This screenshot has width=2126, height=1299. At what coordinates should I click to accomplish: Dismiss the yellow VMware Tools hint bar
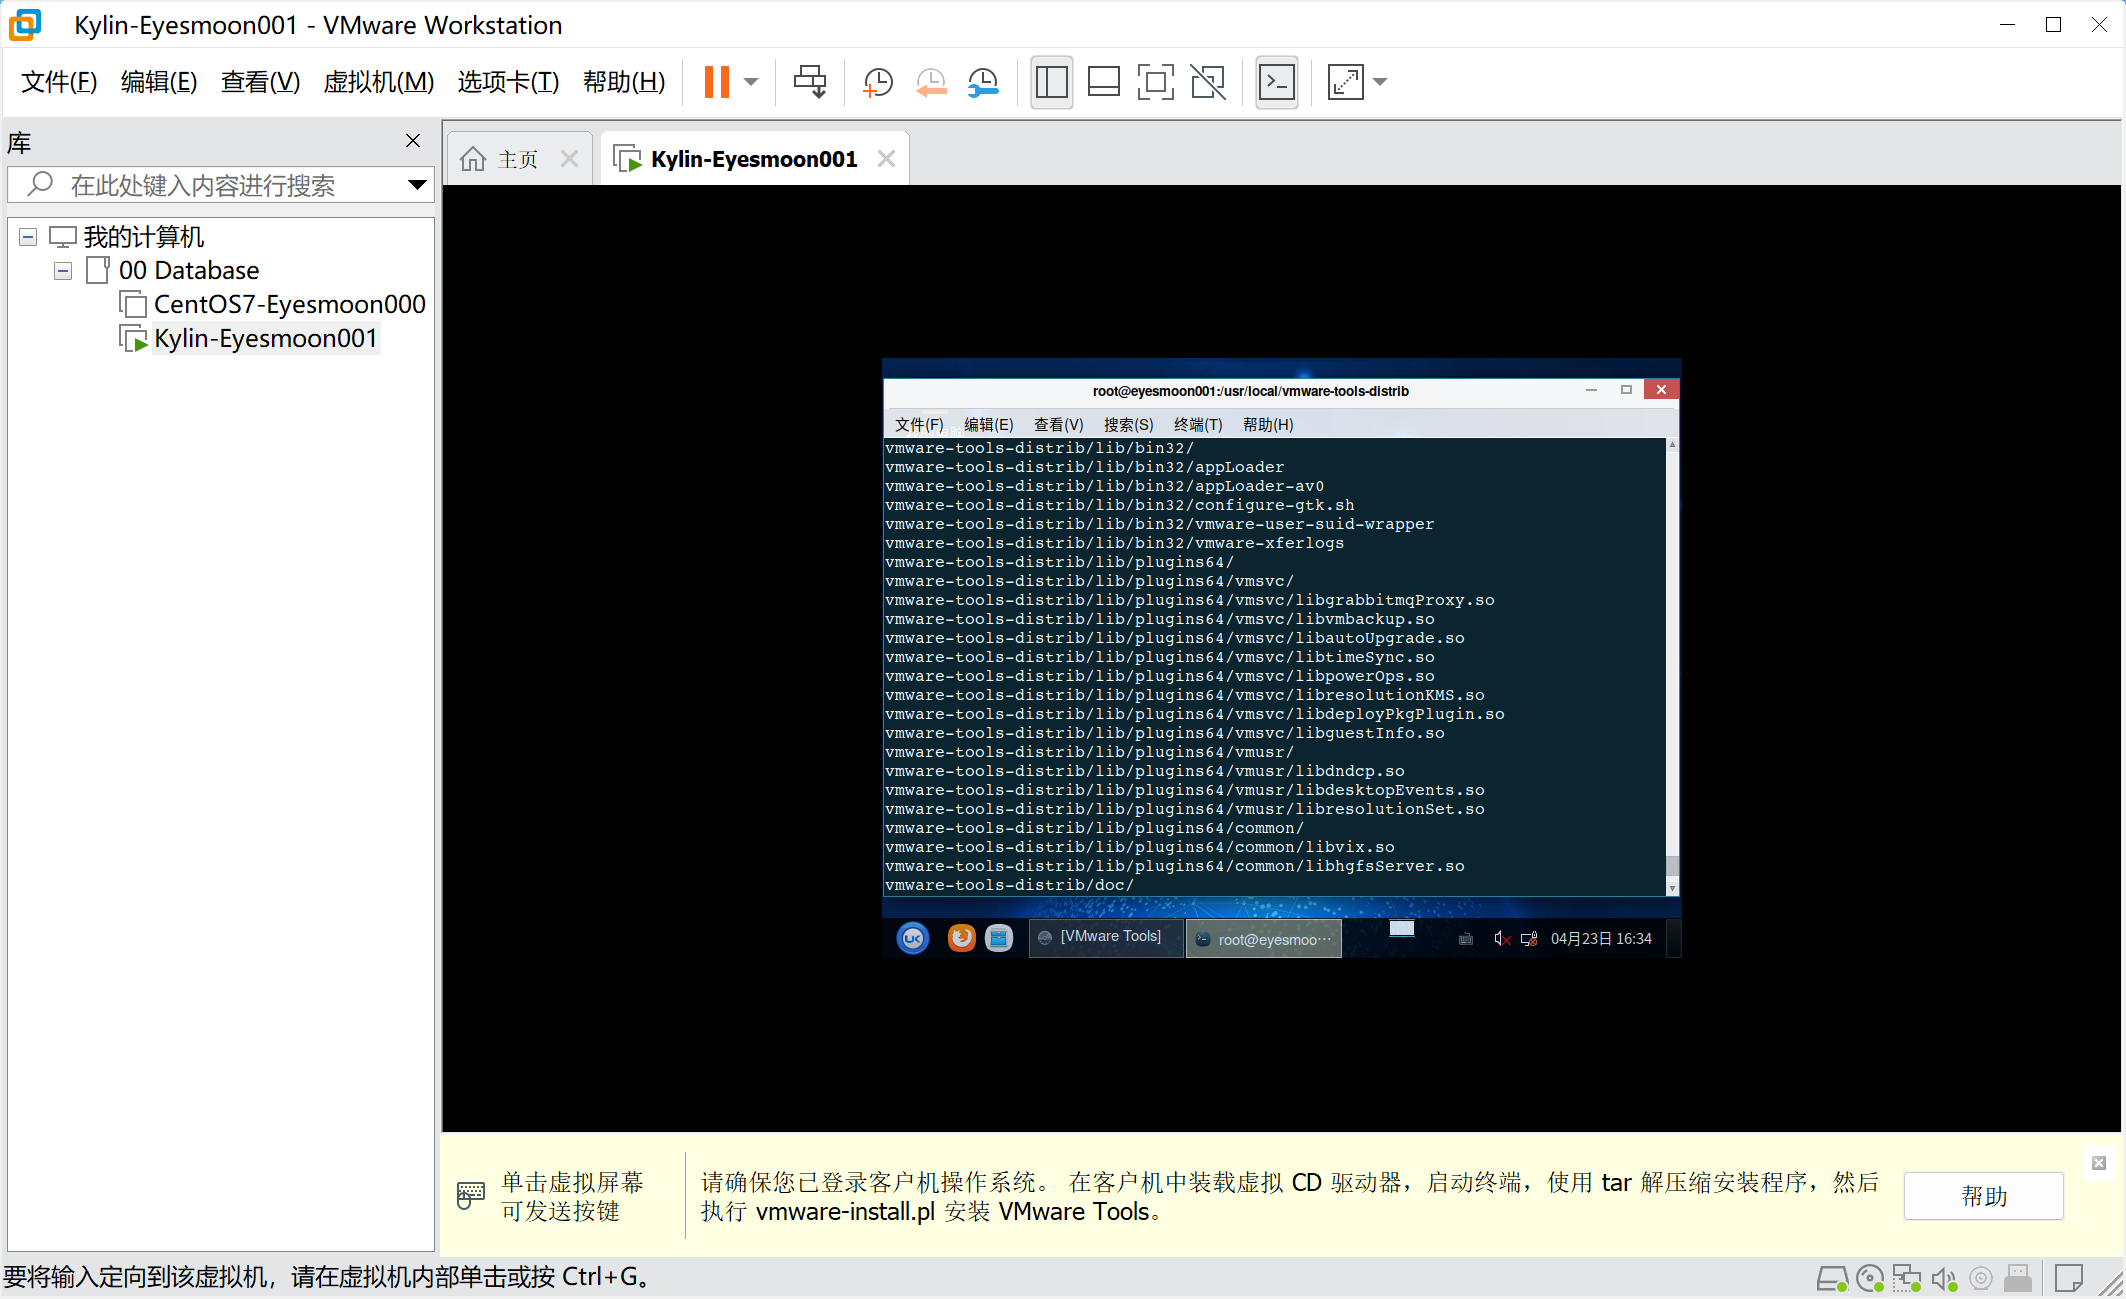click(x=2098, y=1163)
